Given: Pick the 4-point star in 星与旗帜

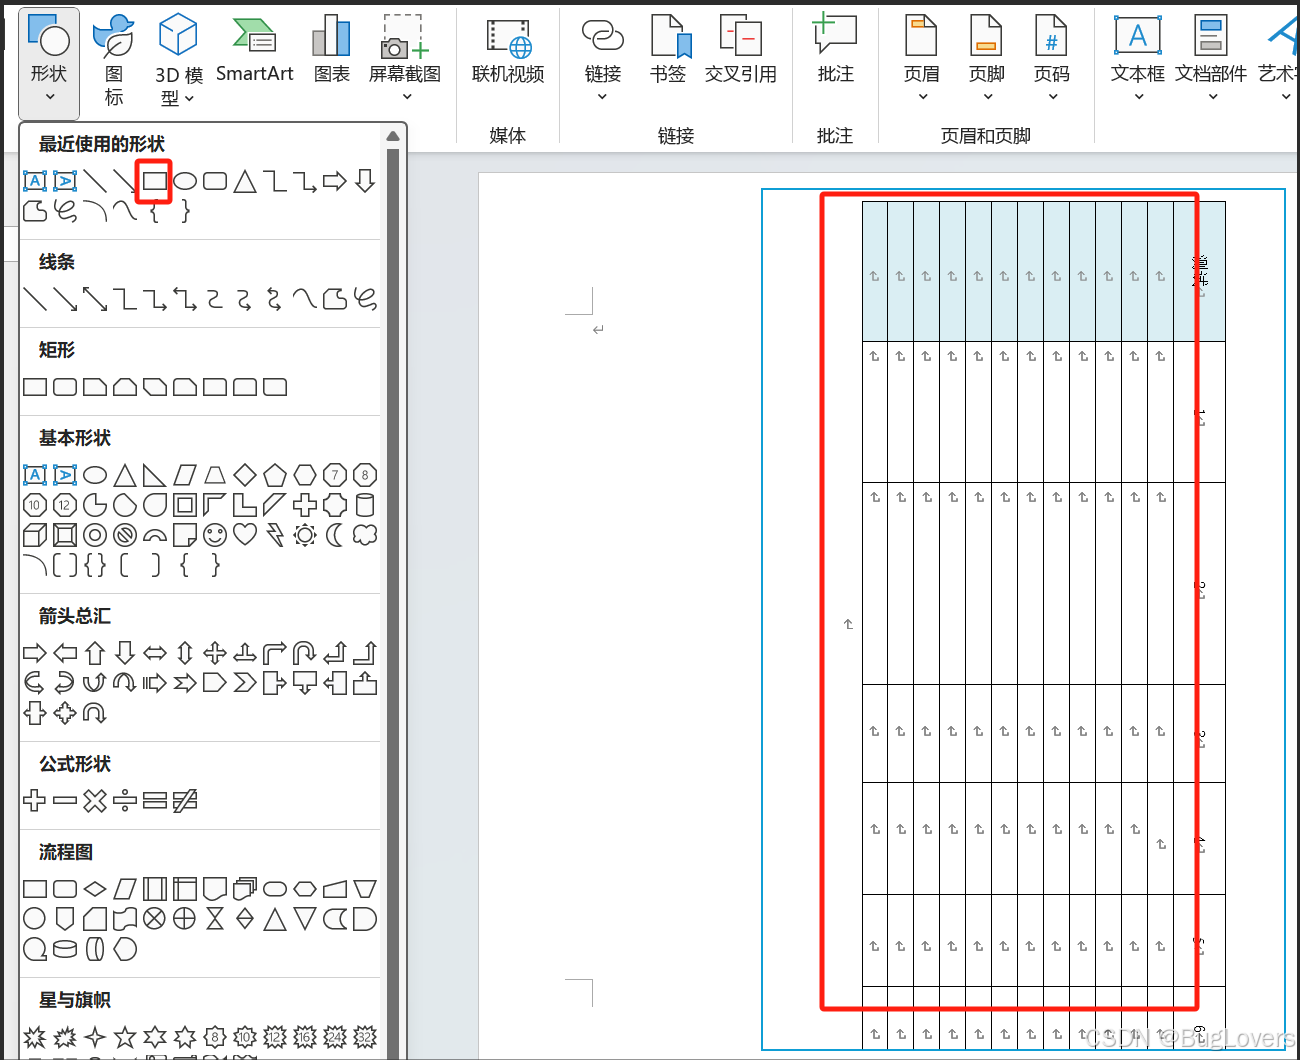Looking at the screenshot, I should (95, 1037).
